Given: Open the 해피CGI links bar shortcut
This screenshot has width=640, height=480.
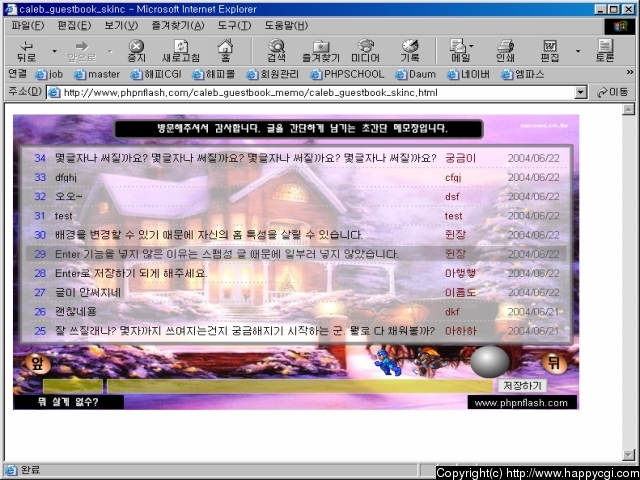Looking at the screenshot, I should pos(156,74).
